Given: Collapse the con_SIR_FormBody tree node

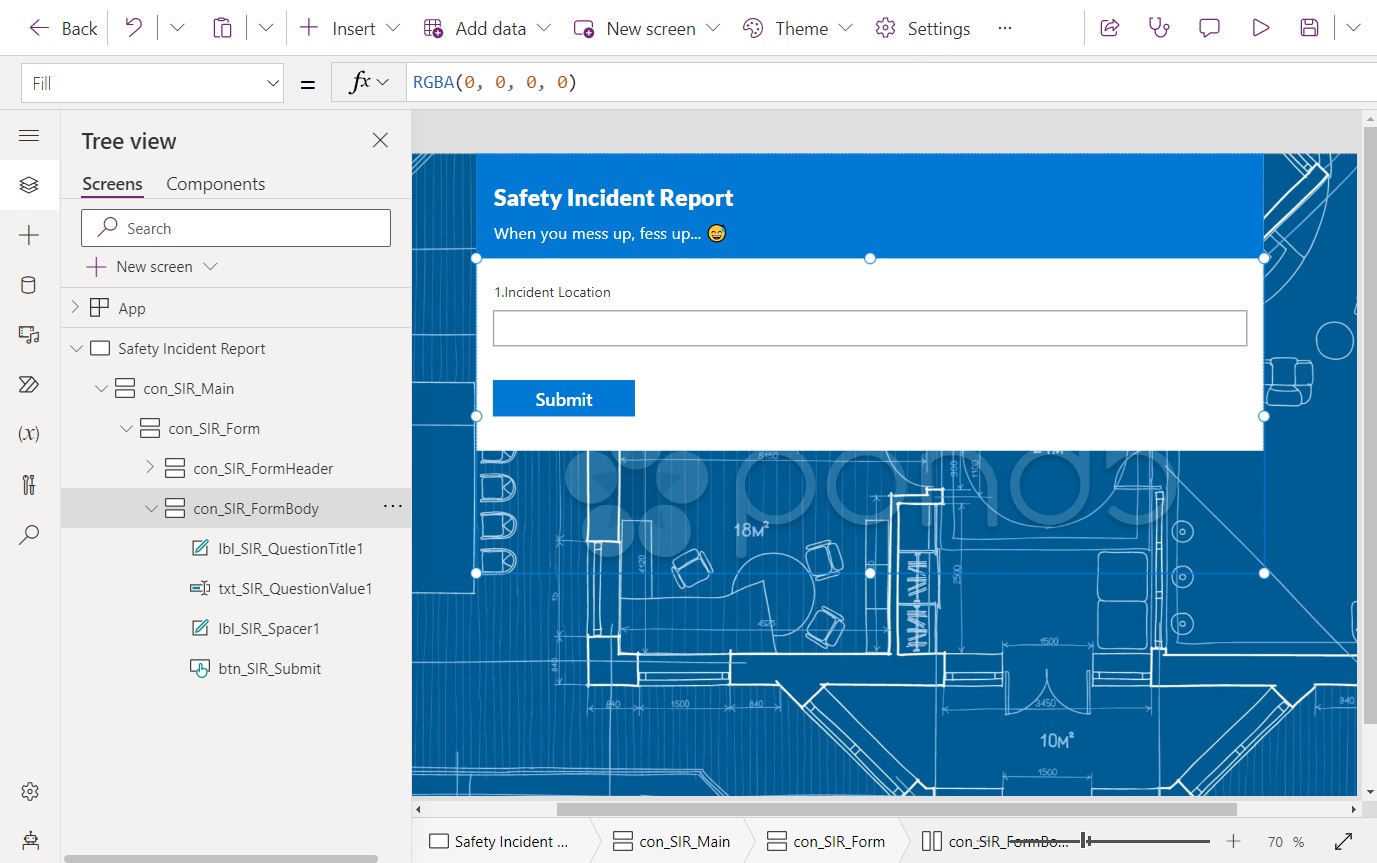Looking at the screenshot, I should (151, 508).
